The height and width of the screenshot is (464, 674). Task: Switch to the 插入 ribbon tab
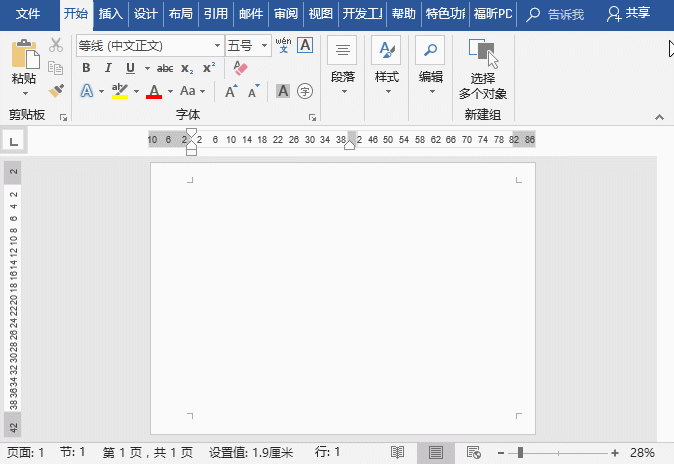[110, 14]
